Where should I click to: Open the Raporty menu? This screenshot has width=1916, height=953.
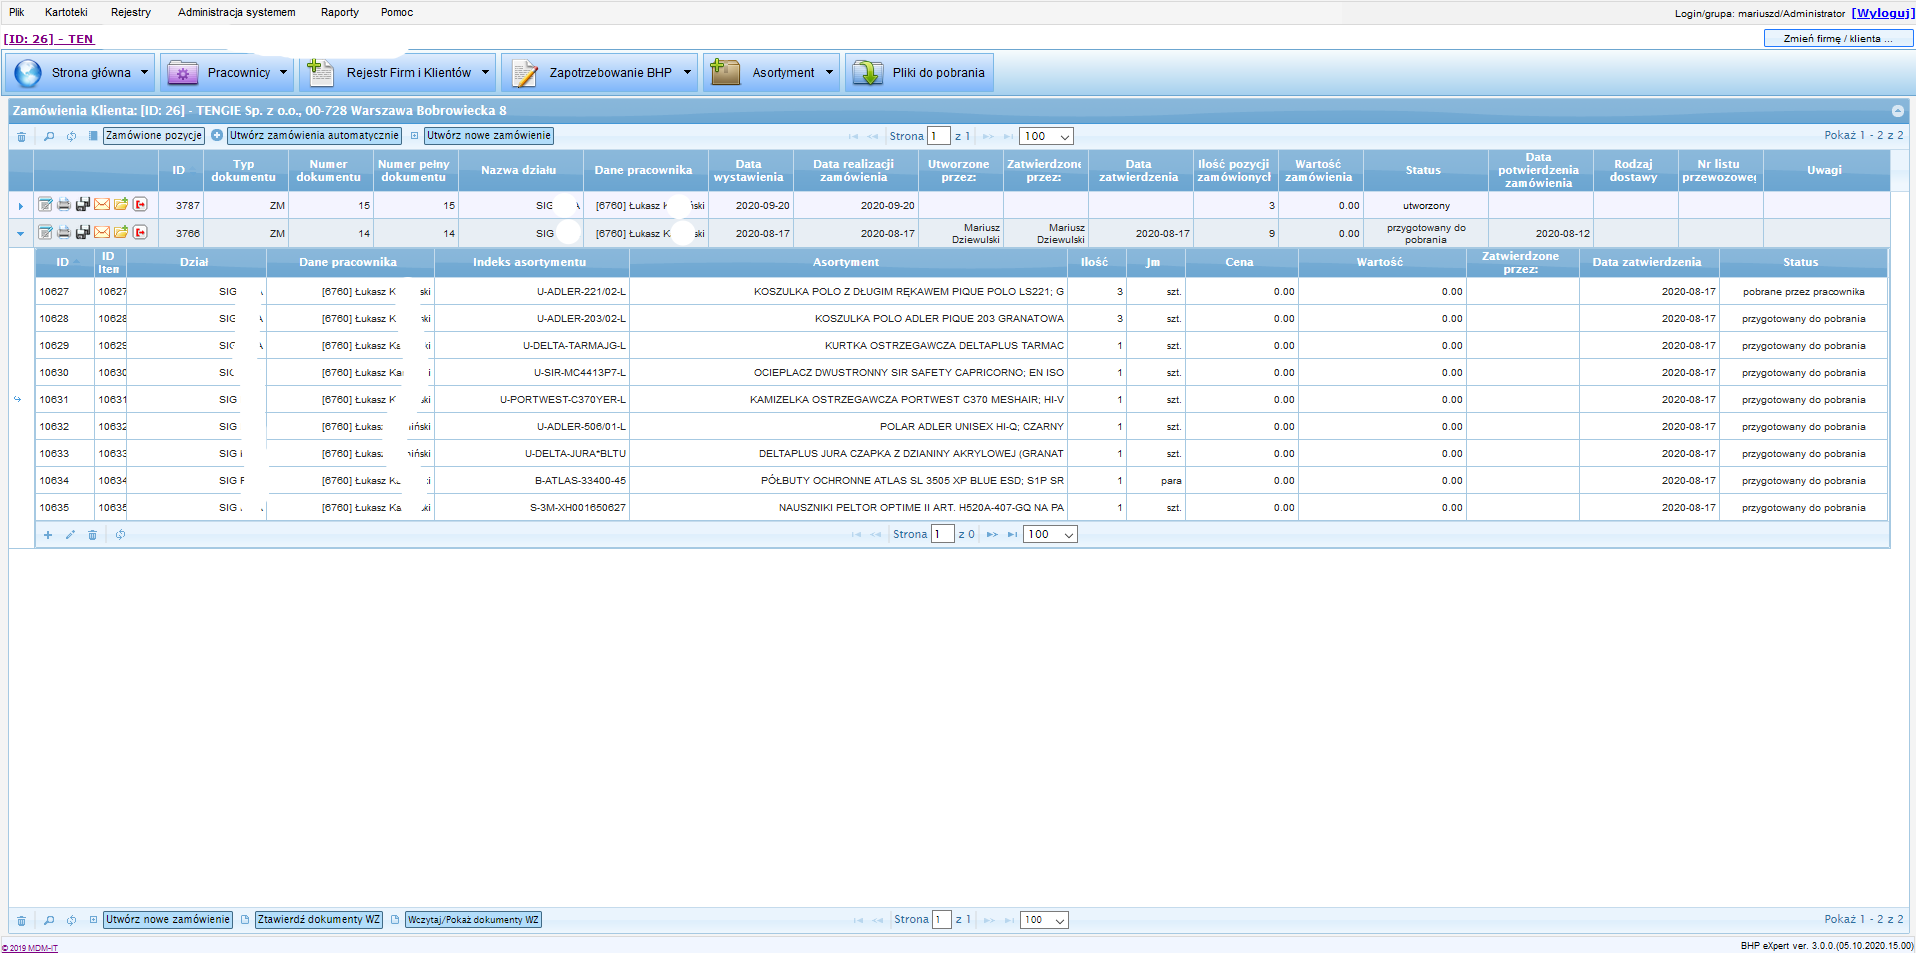coord(340,12)
